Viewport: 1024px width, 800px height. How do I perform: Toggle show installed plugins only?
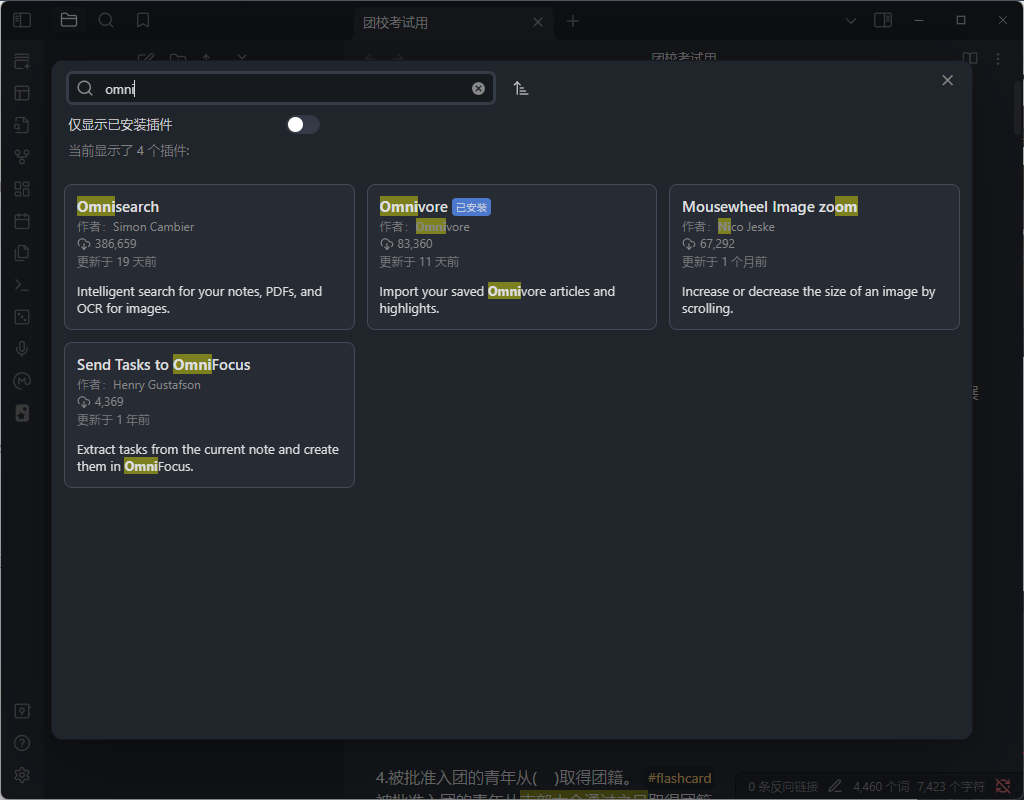[303, 125]
